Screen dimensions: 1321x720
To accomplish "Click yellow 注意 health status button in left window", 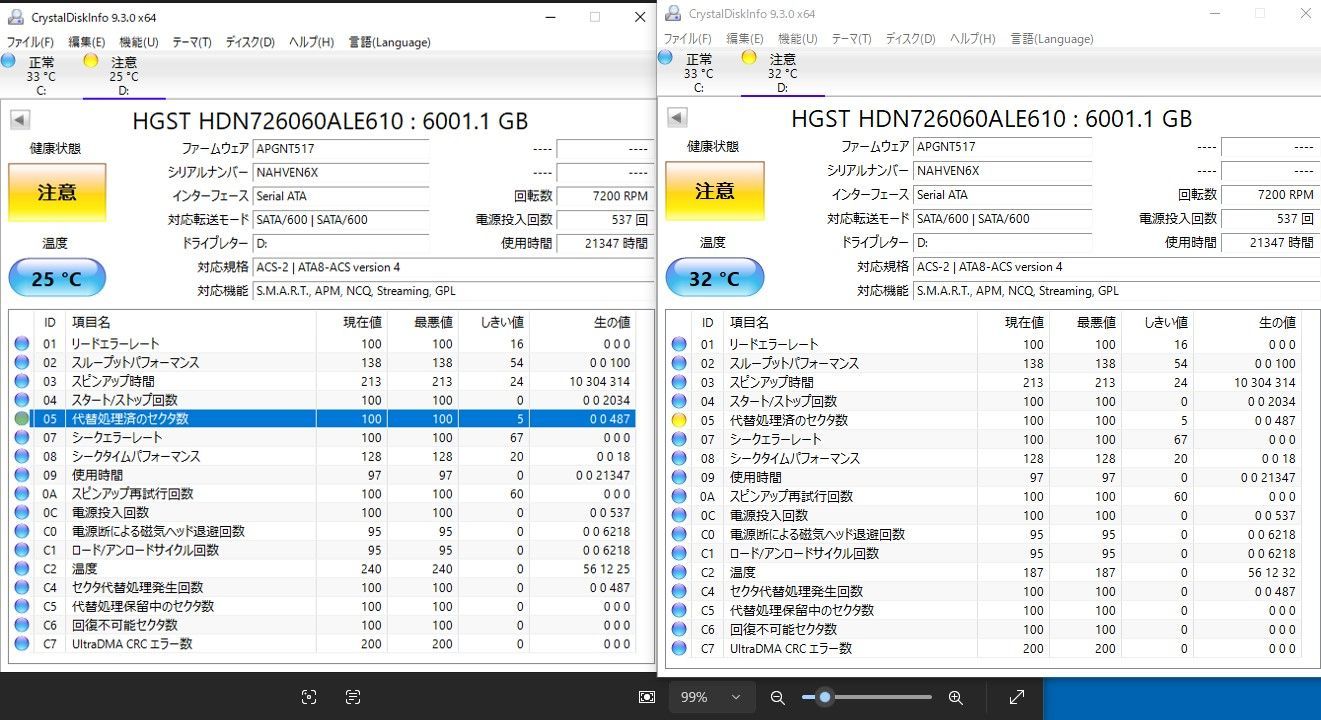I will click(57, 191).
